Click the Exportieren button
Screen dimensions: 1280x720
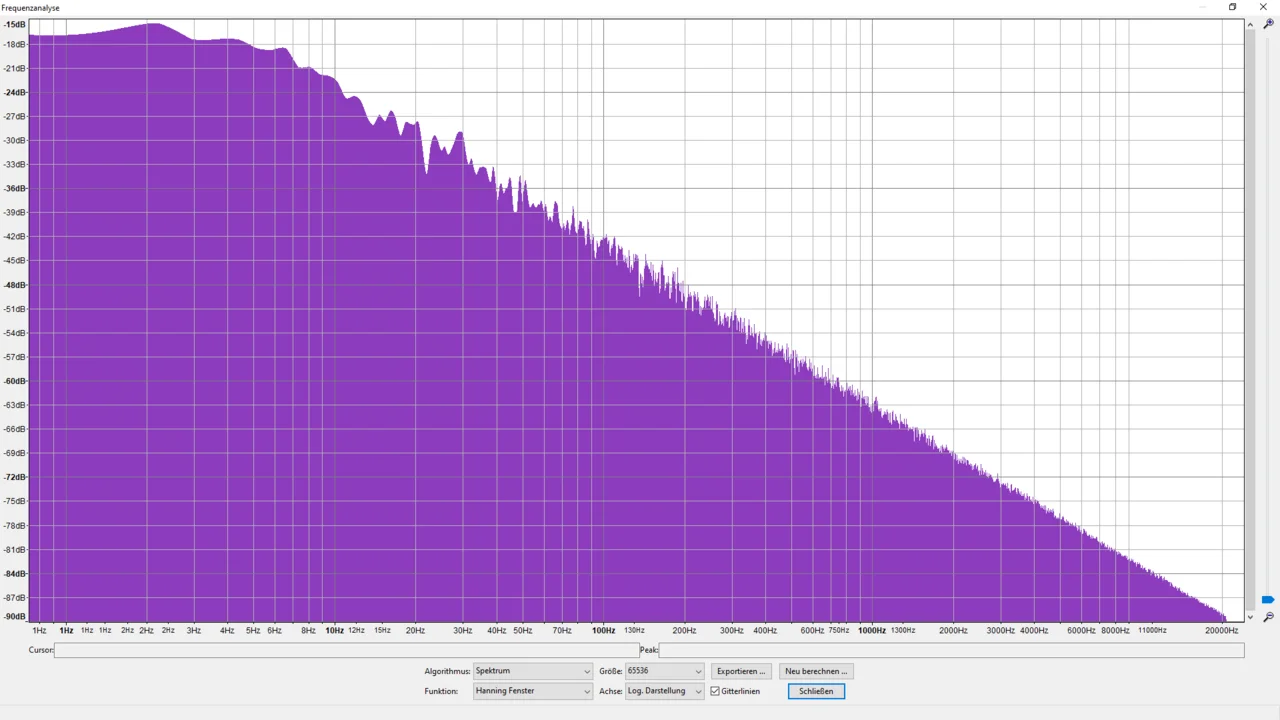(x=741, y=671)
